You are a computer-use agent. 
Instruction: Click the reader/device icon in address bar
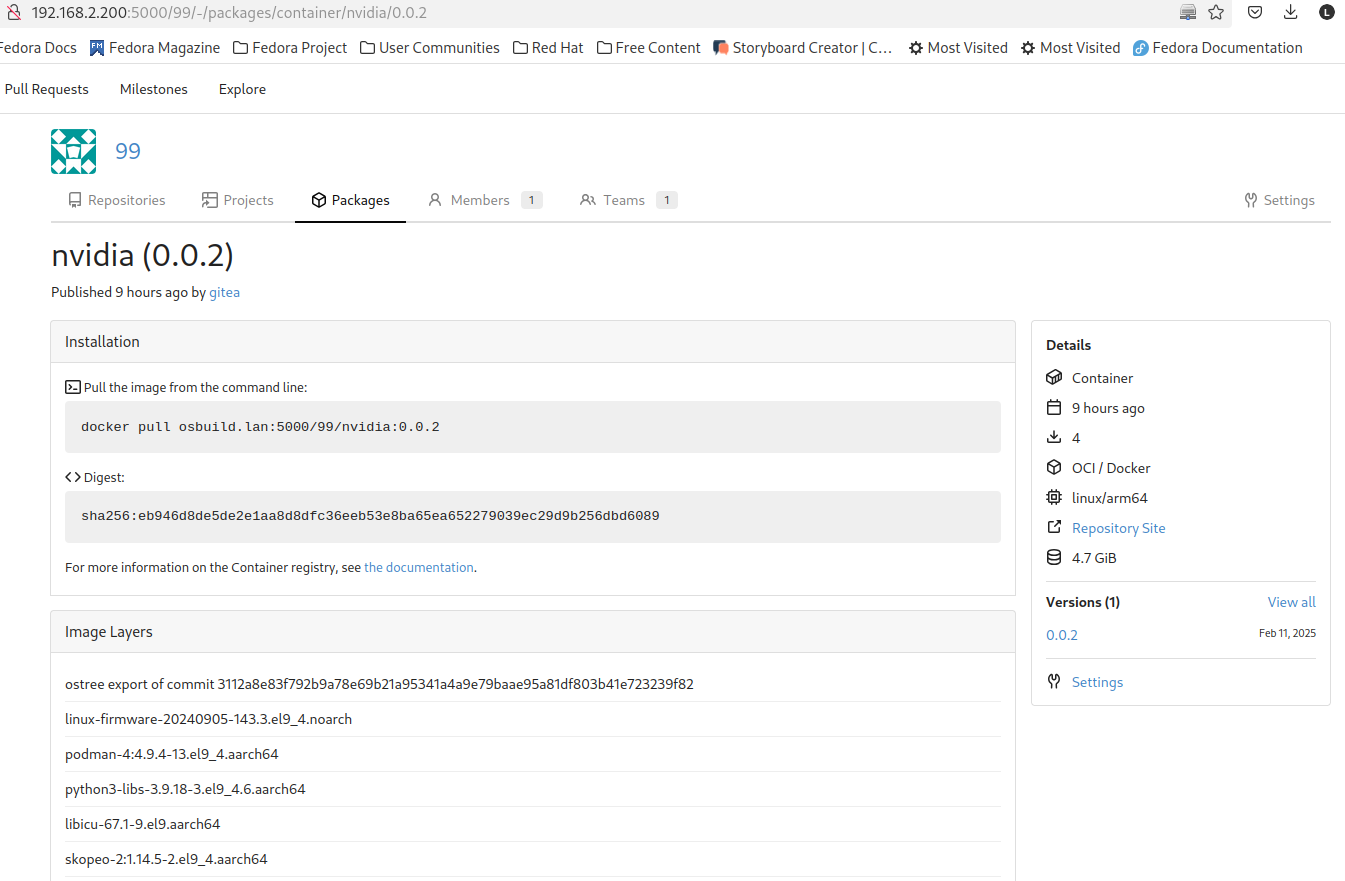pyautogui.click(x=1188, y=12)
